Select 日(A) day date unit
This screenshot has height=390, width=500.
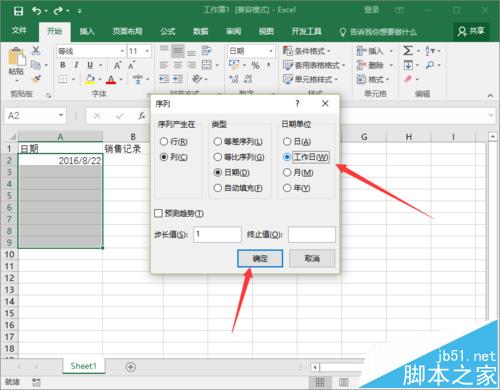[297, 142]
